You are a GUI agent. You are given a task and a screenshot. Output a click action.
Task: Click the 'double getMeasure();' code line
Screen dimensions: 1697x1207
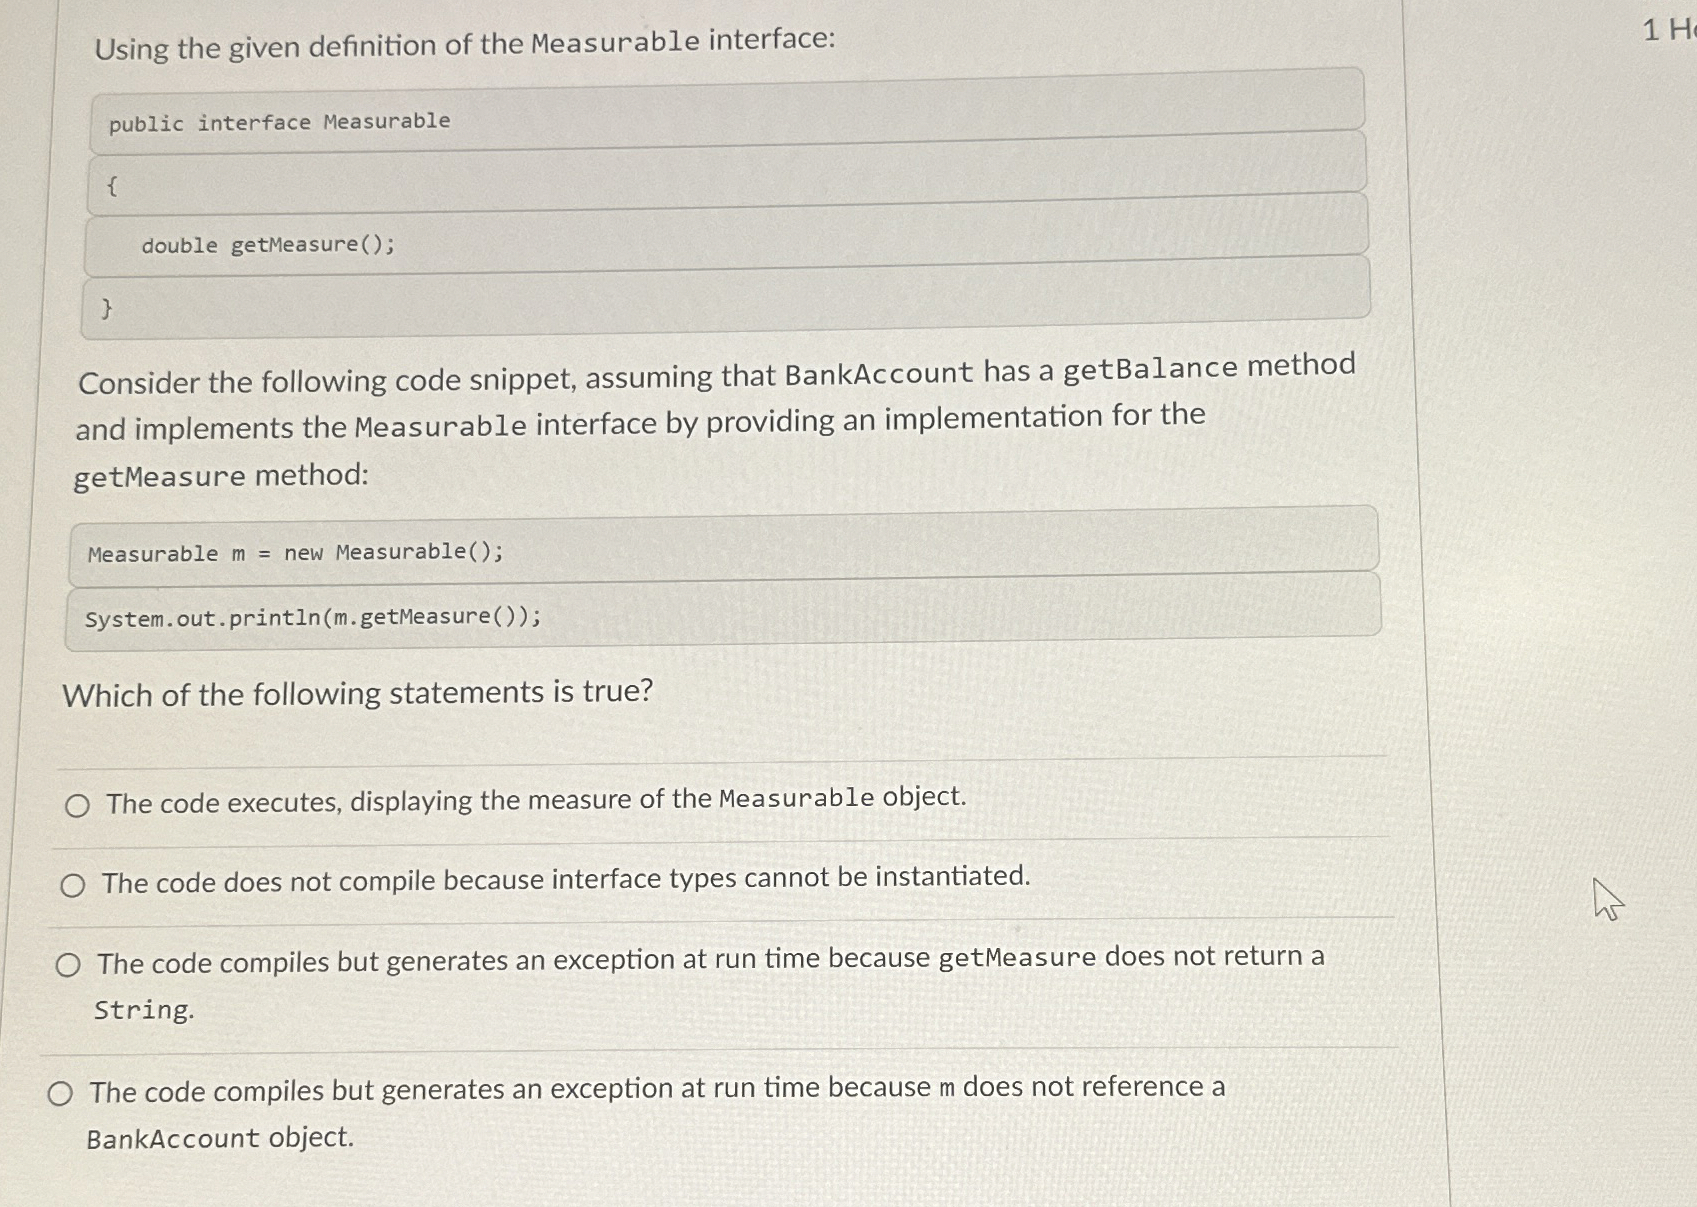[266, 245]
